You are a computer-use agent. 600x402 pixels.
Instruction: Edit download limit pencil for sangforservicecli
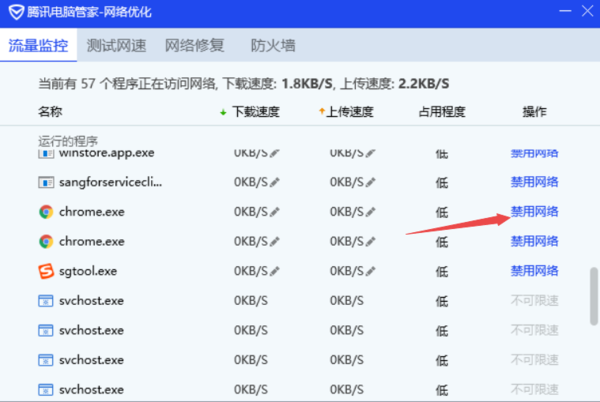[x=274, y=182]
